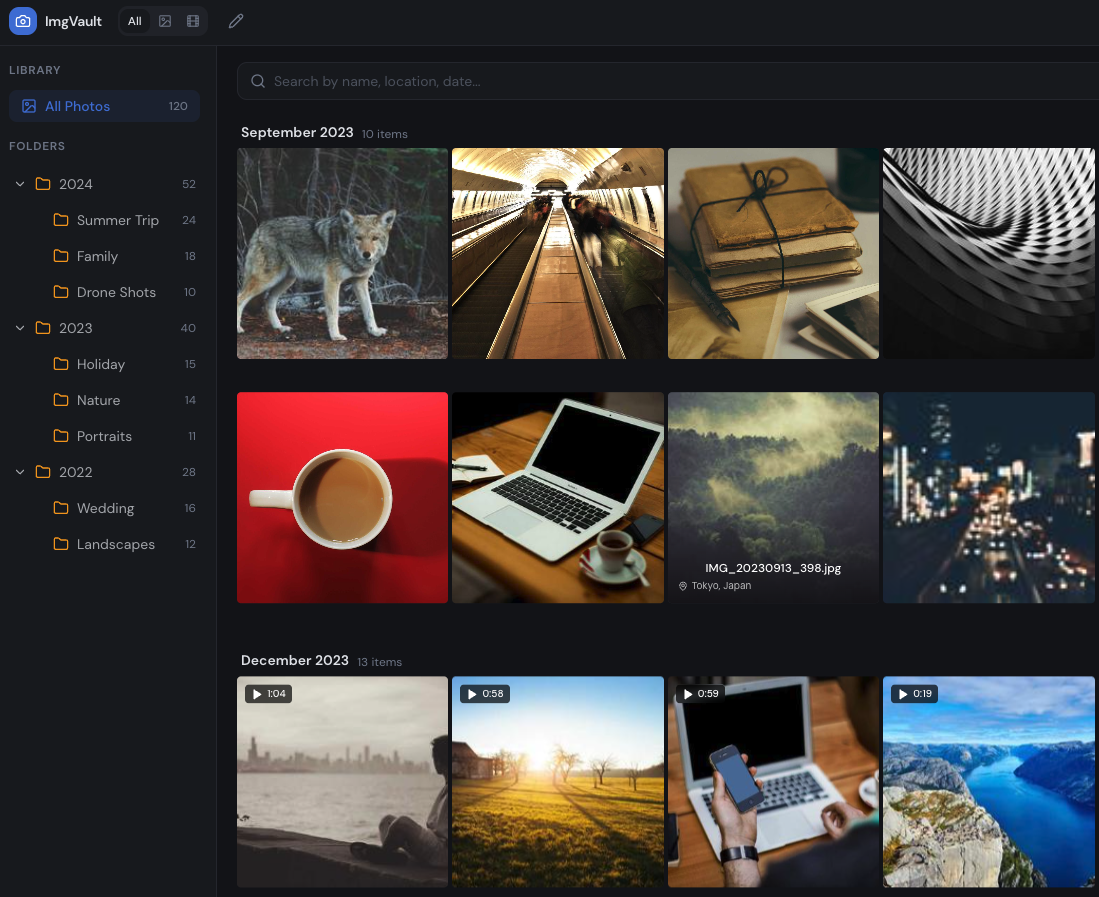Click the search magnifier icon
Image resolution: width=1099 pixels, height=897 pixels.
pos(258,81)
